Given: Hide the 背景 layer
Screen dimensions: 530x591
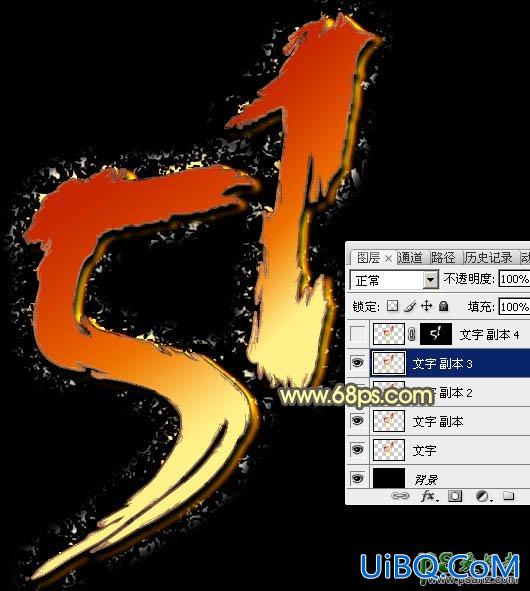Looking at the screenshot, I should coord(358,478).
